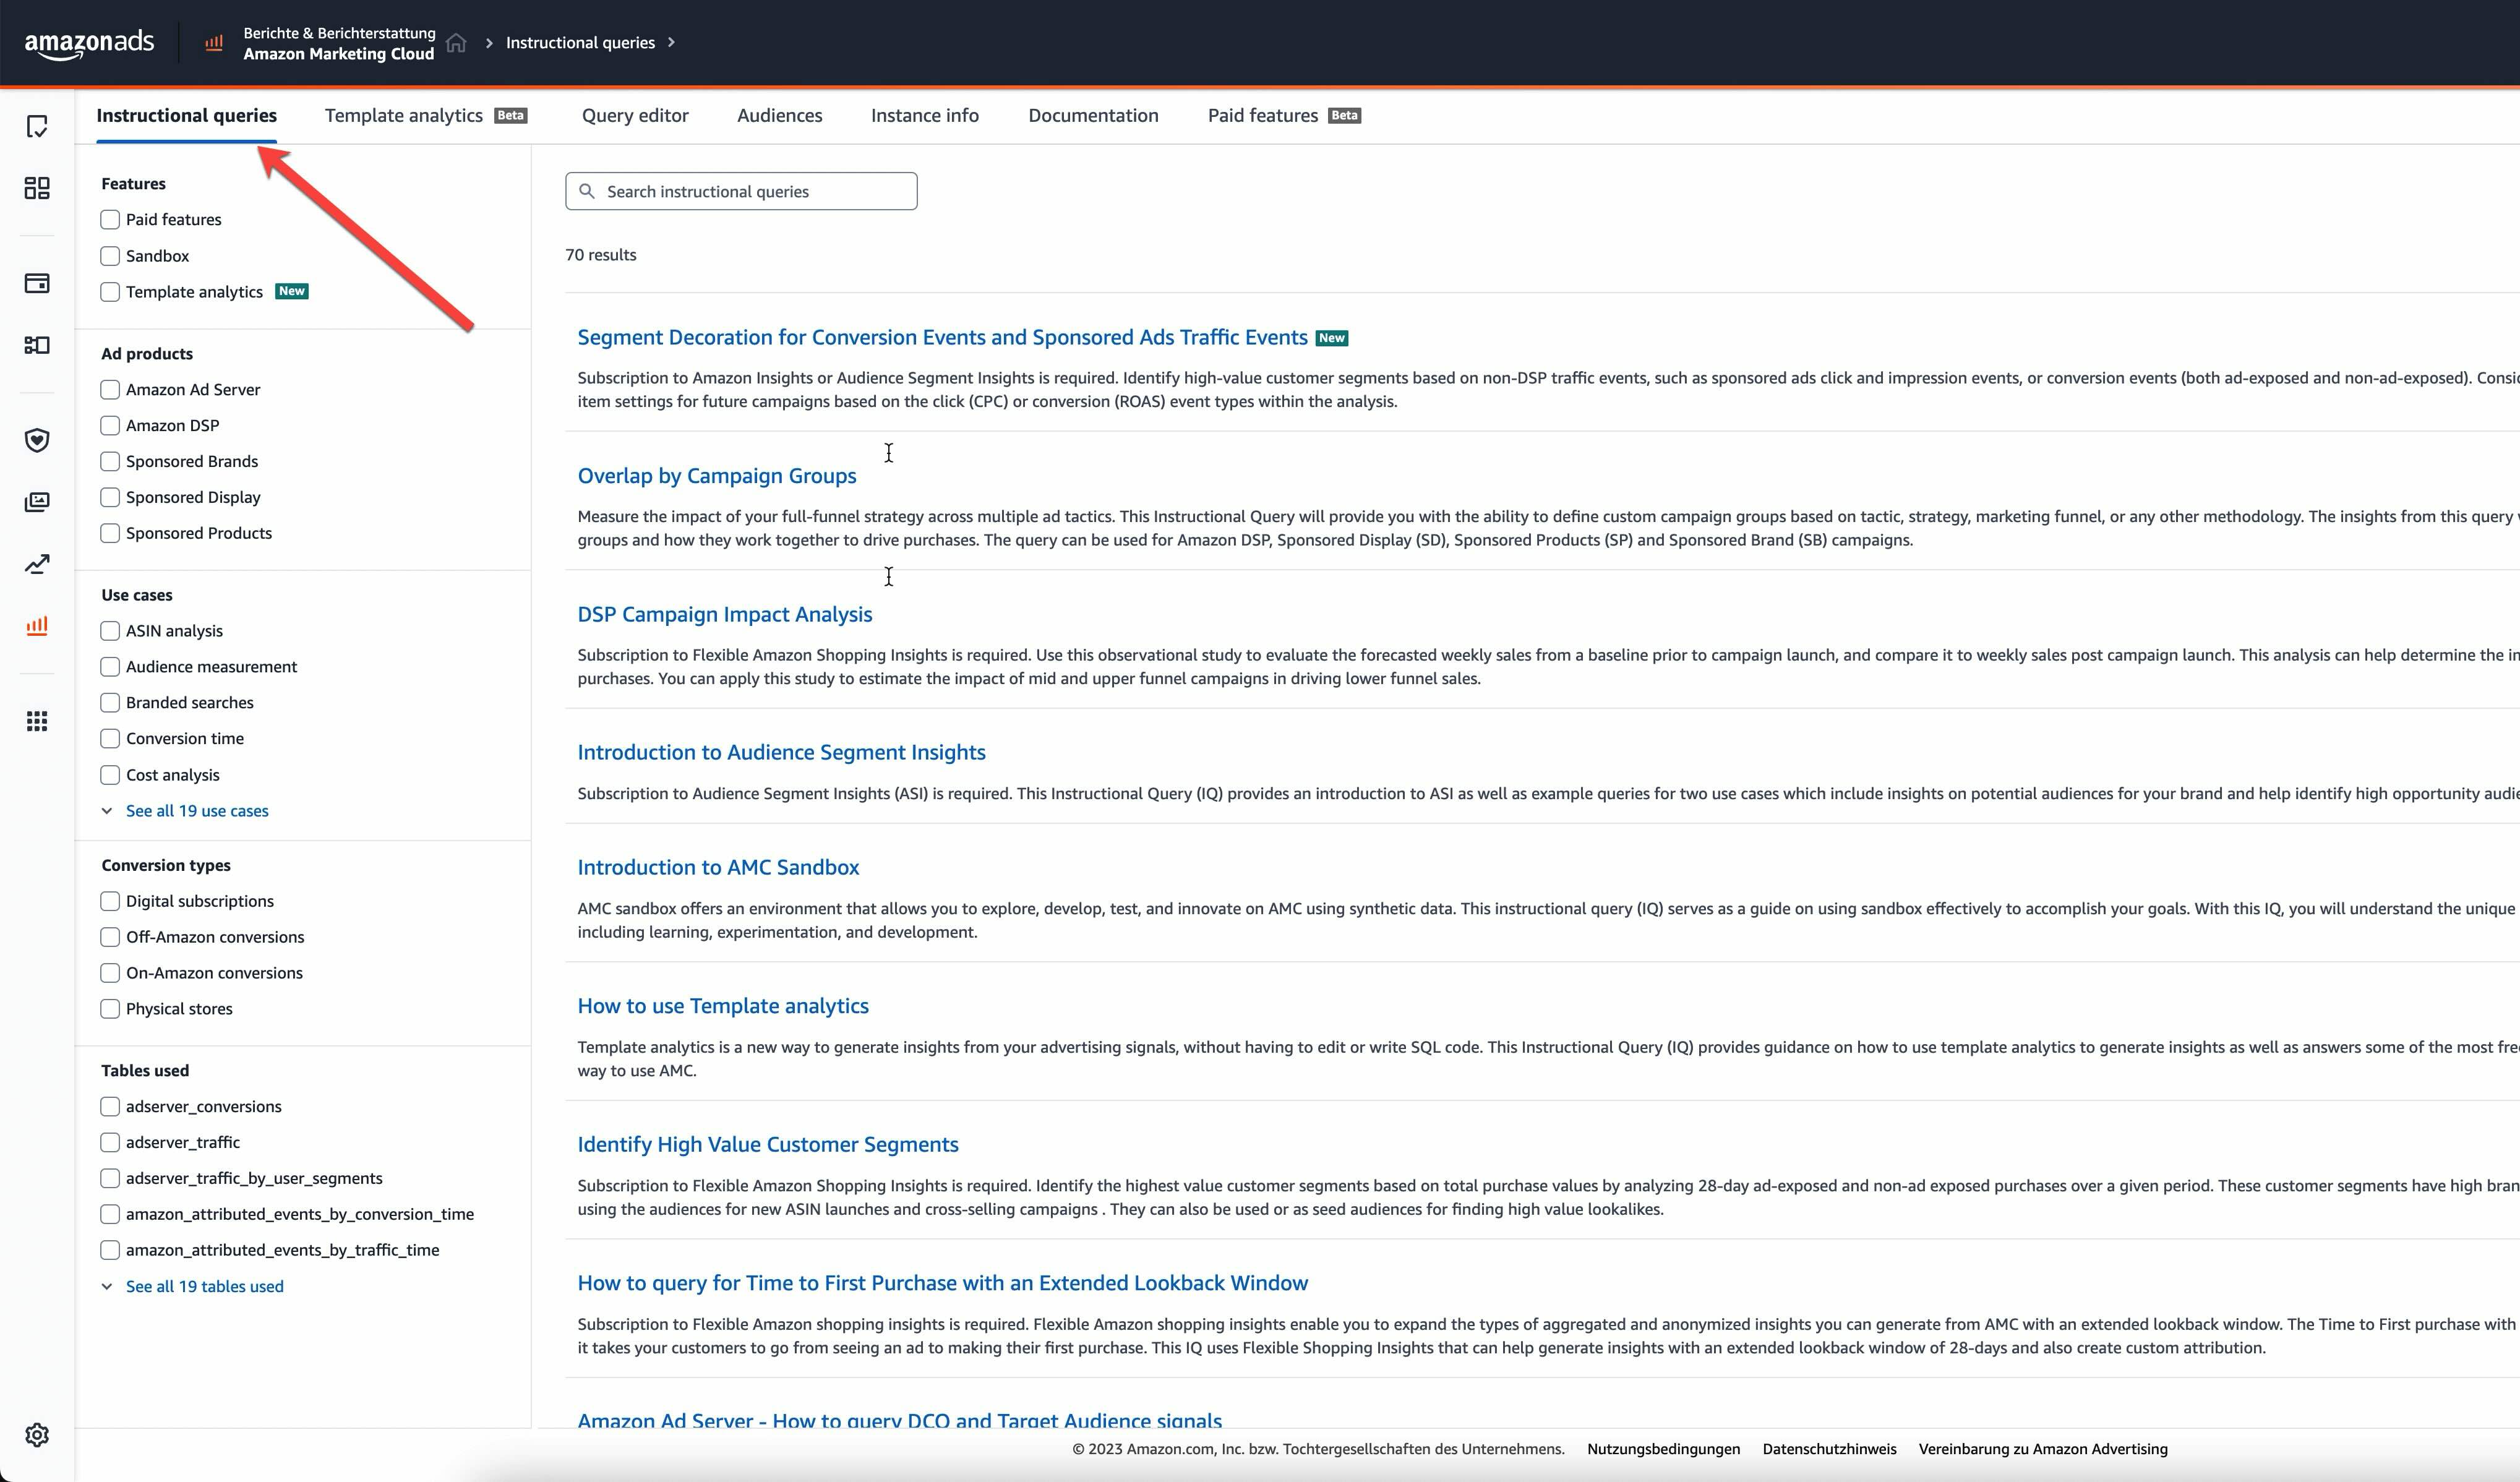The width and height of the screenshot is (2520, 1482).
Task: Select Physical stores checkbox
Action: point(110,1009)
